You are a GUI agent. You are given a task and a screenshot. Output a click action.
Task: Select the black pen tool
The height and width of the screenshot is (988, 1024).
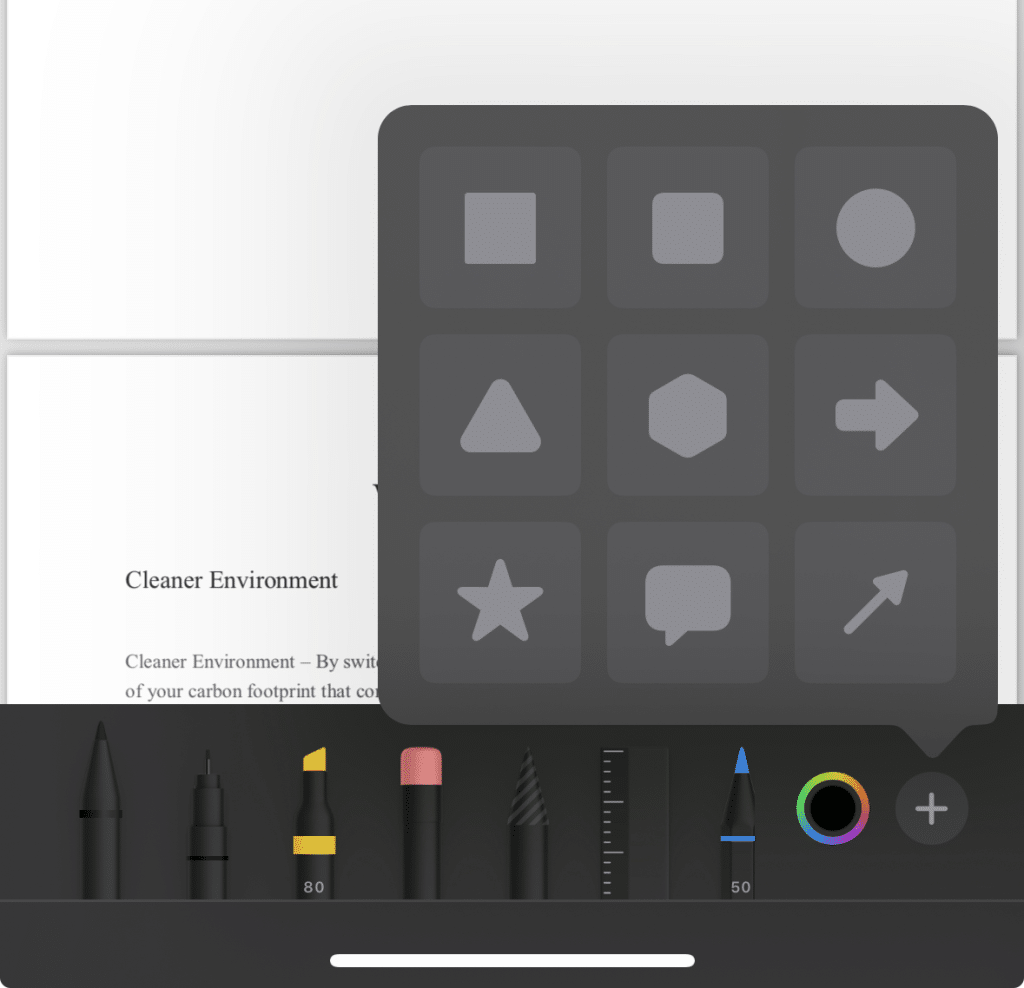pos(101,810)
